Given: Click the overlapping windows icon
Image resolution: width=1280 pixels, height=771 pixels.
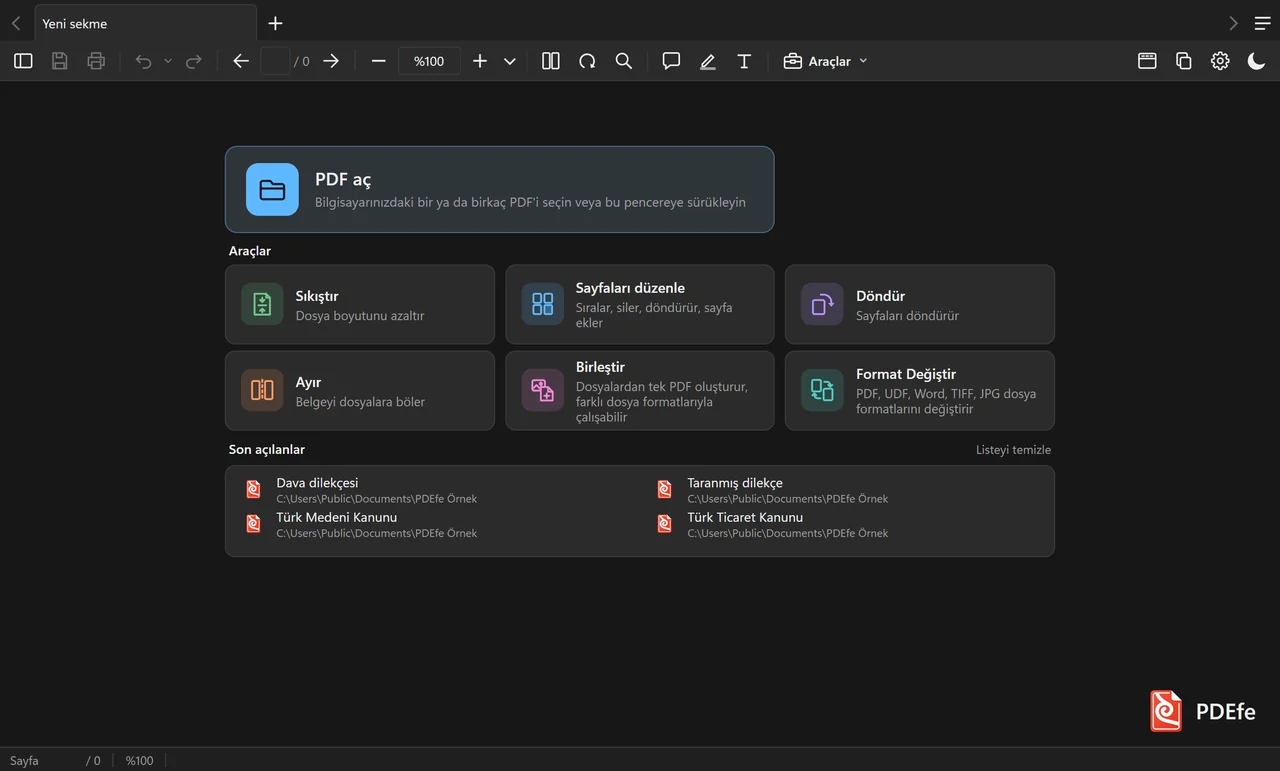Looking at the screenshot, I should (1184, 61).
